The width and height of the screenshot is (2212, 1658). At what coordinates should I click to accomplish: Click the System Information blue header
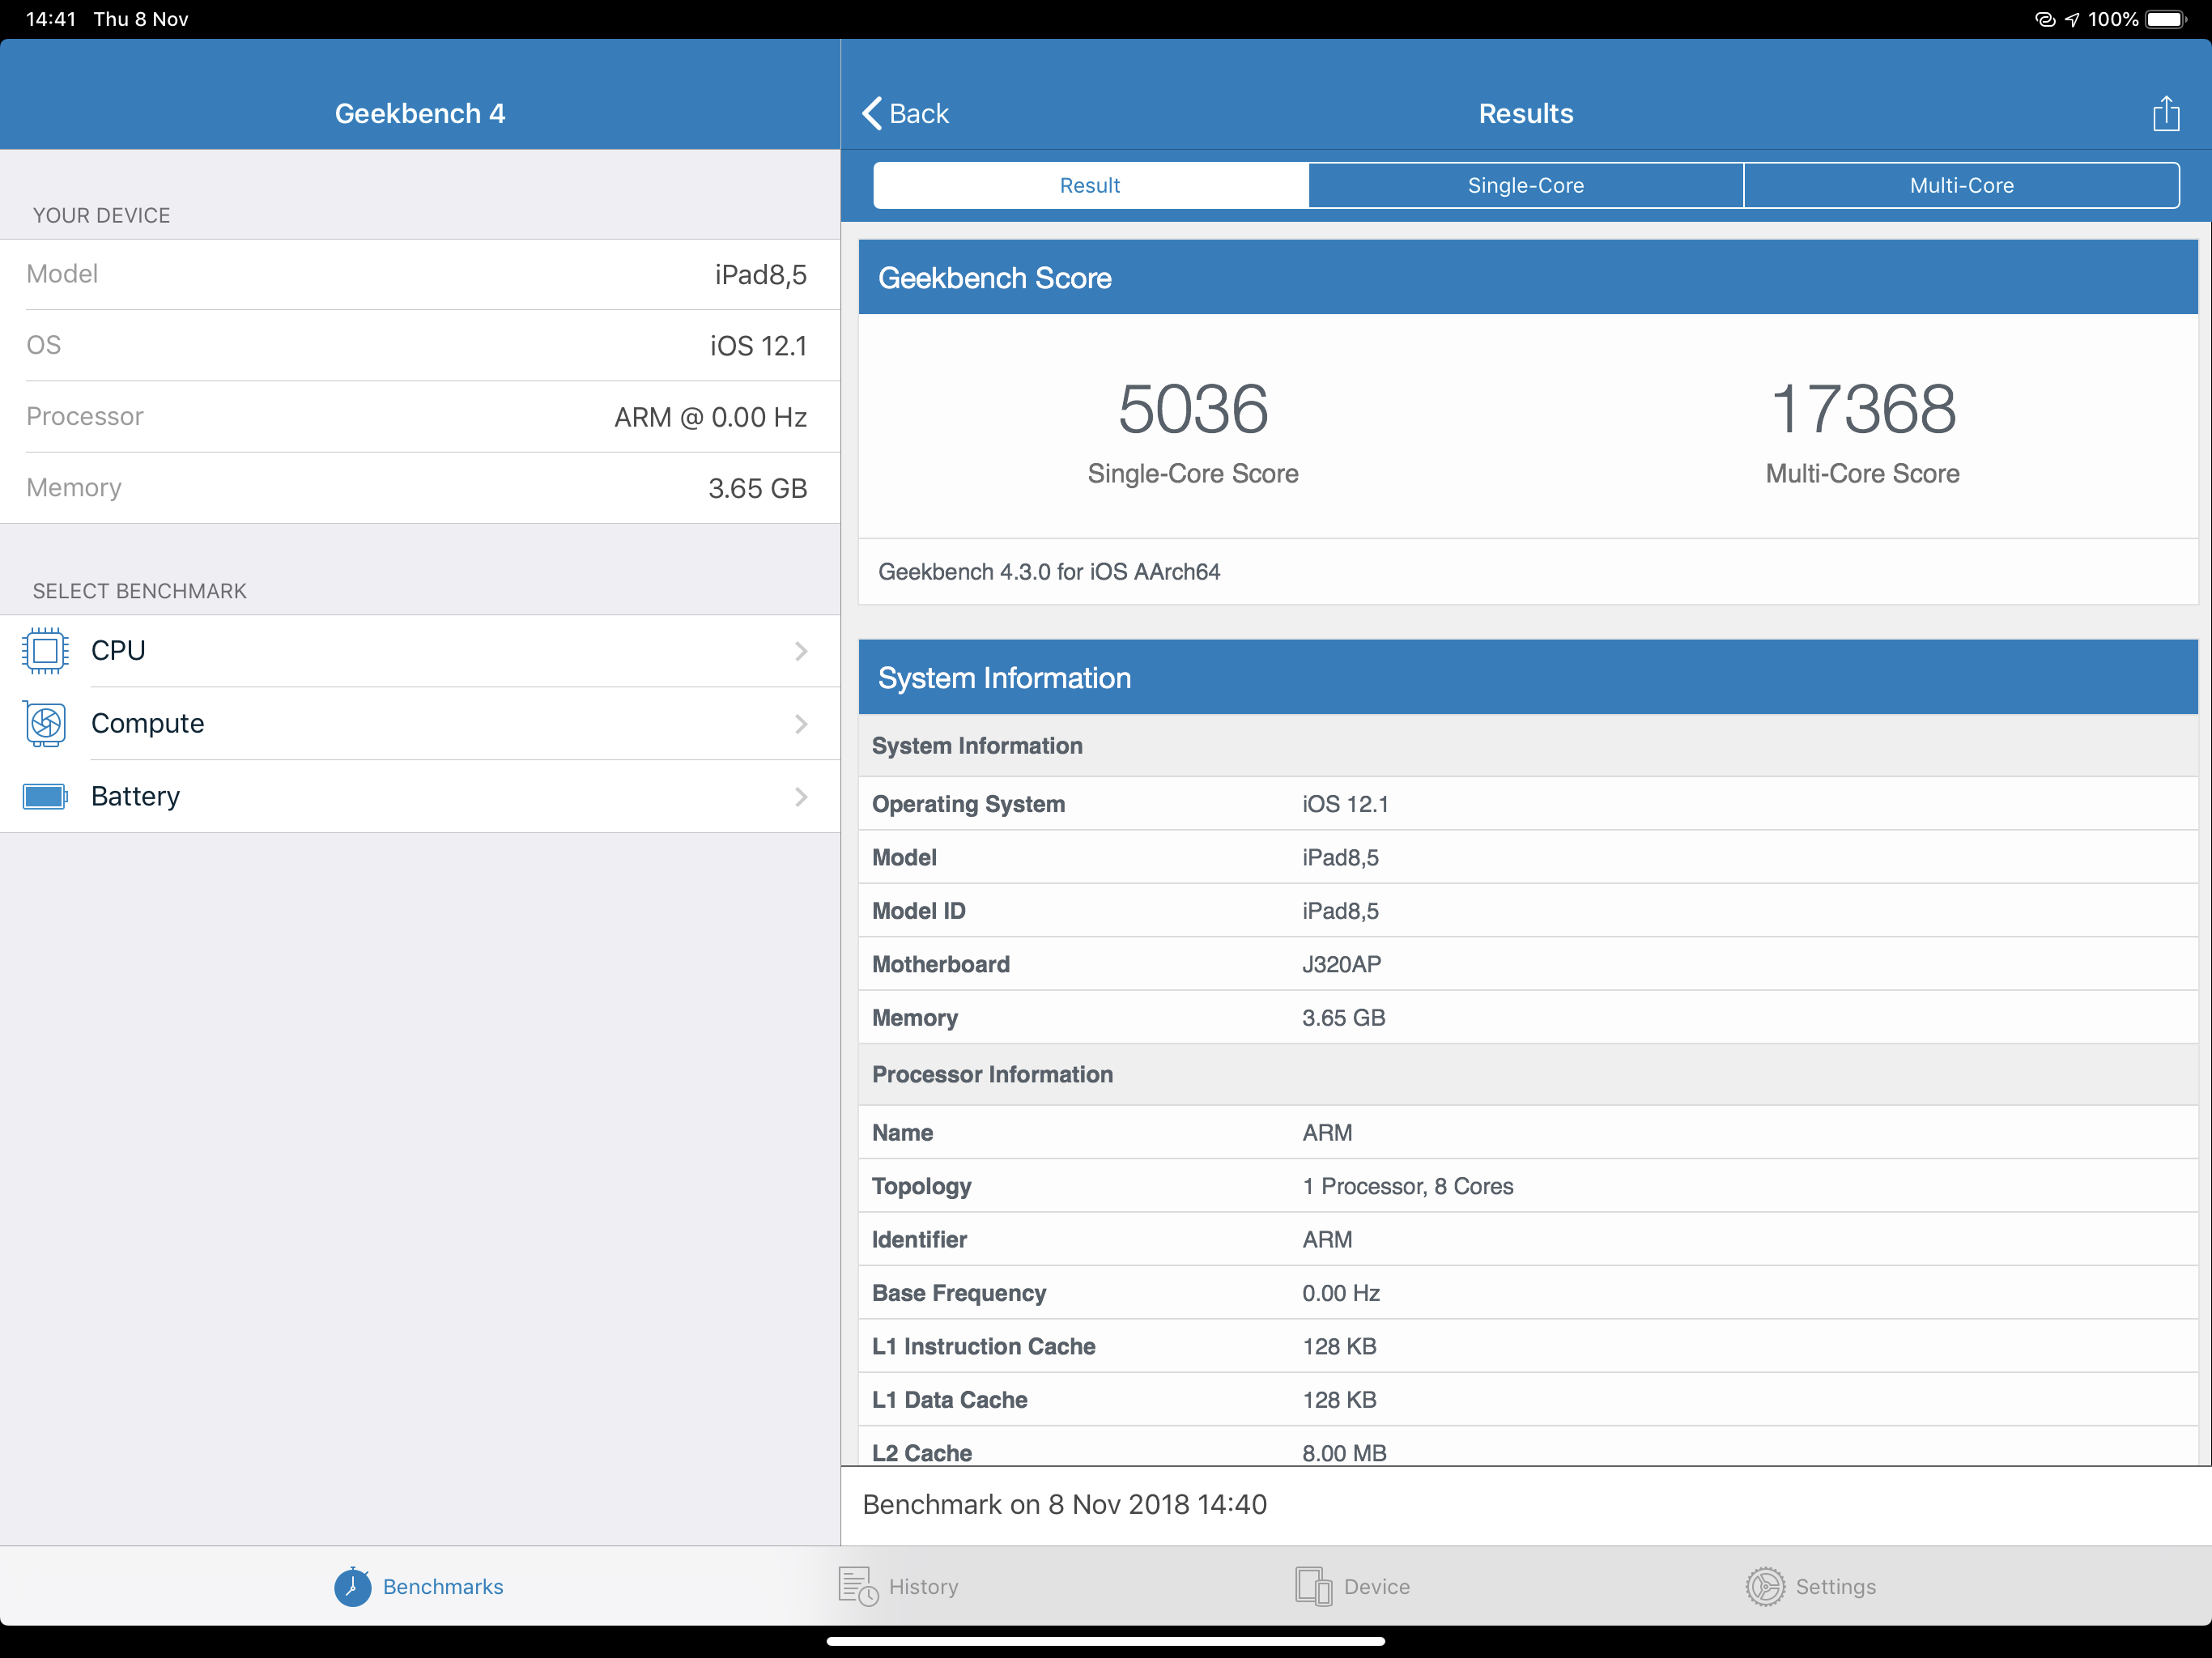pos(1528,677)
